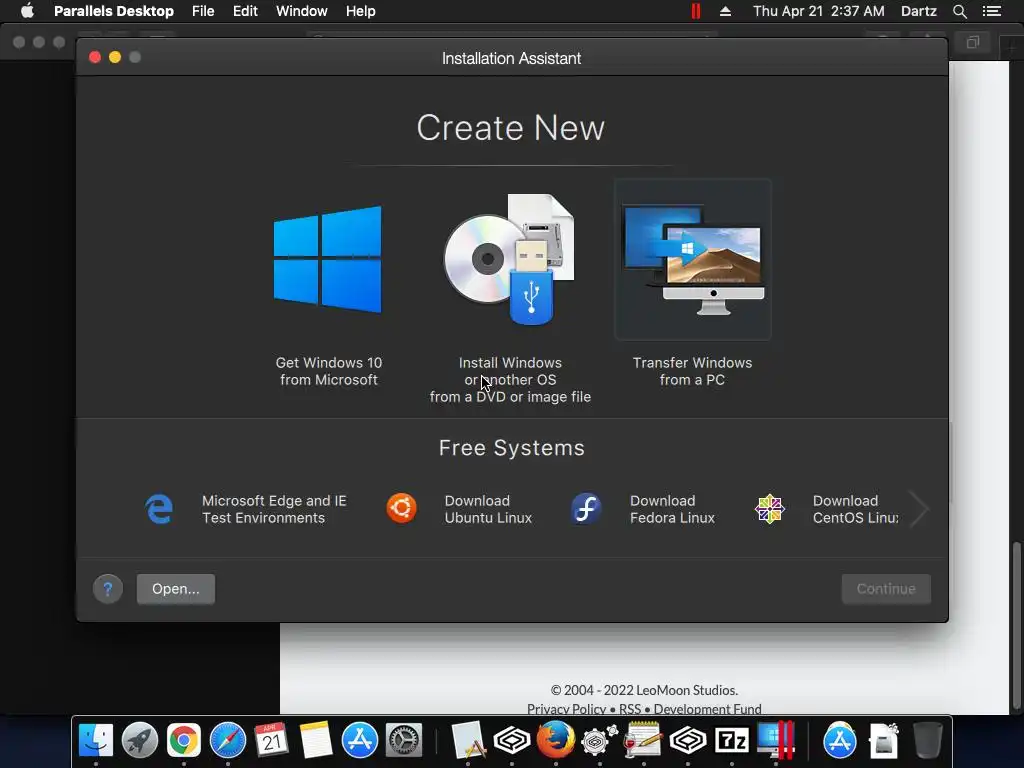Select Download Fedora Linux label
The width and height of the screenshot is (1024, 768).
coord(672,509)
